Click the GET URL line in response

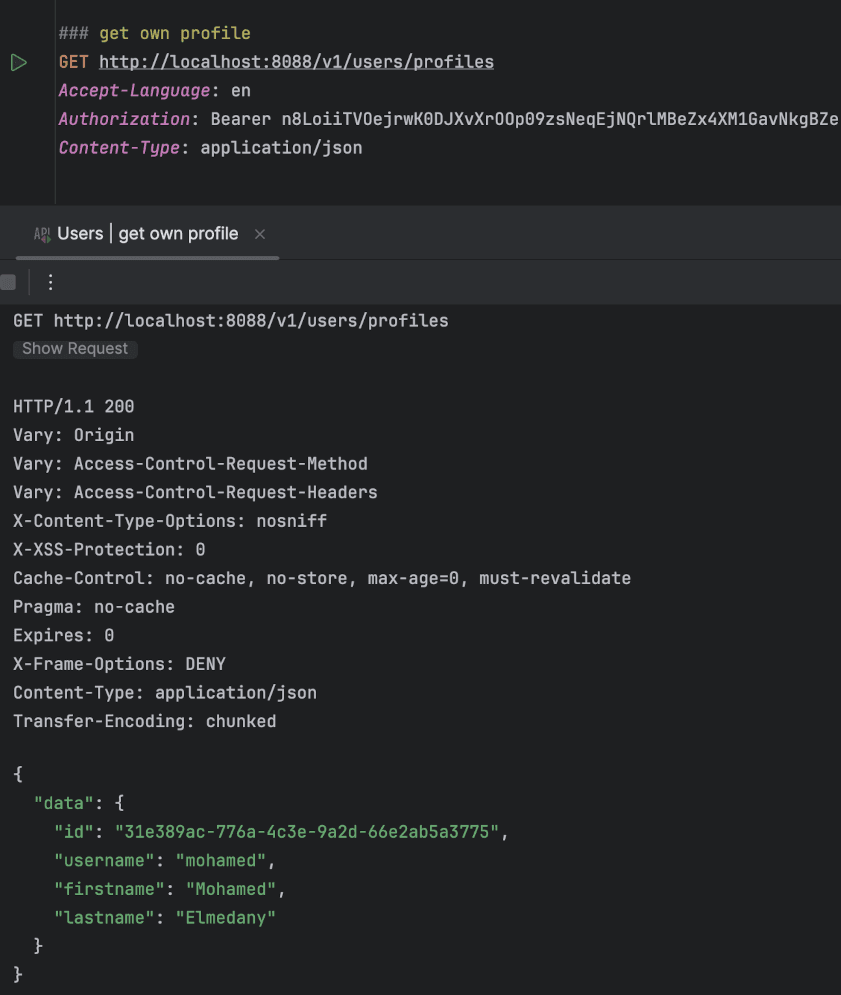(231, 321)
